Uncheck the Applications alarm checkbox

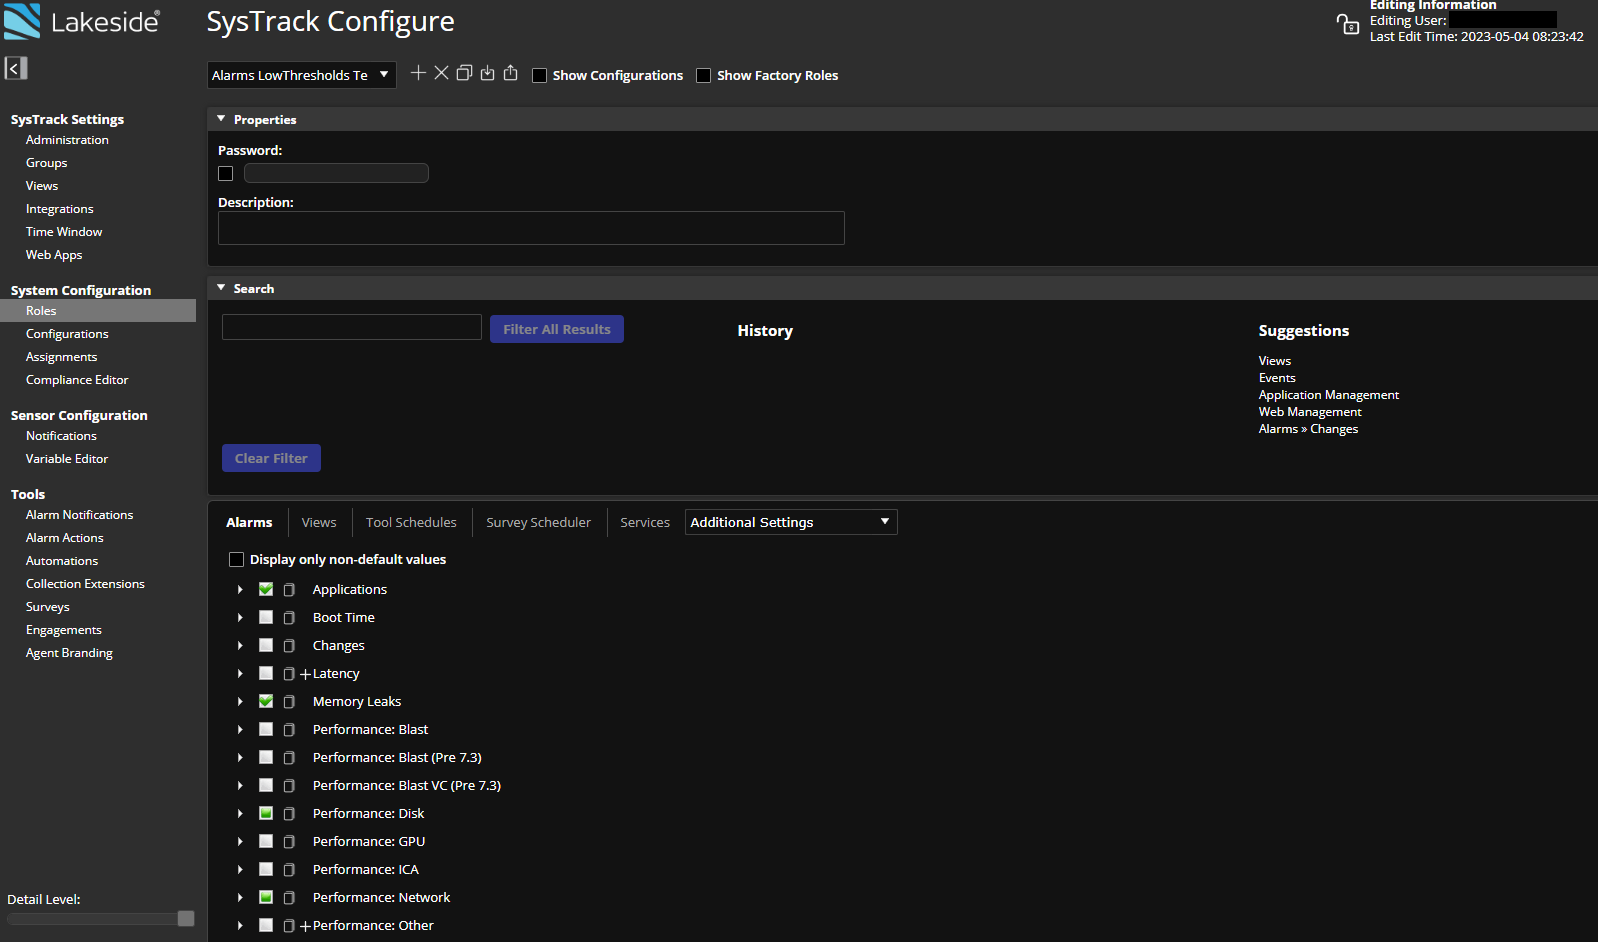(x=266, y=589)
